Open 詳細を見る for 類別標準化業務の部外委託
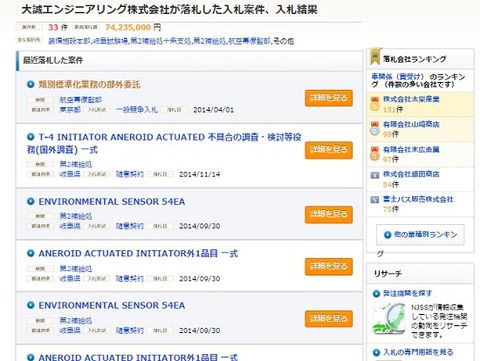Image resolution: width=480 pixels, height=361 pixels. coord(329,98)
